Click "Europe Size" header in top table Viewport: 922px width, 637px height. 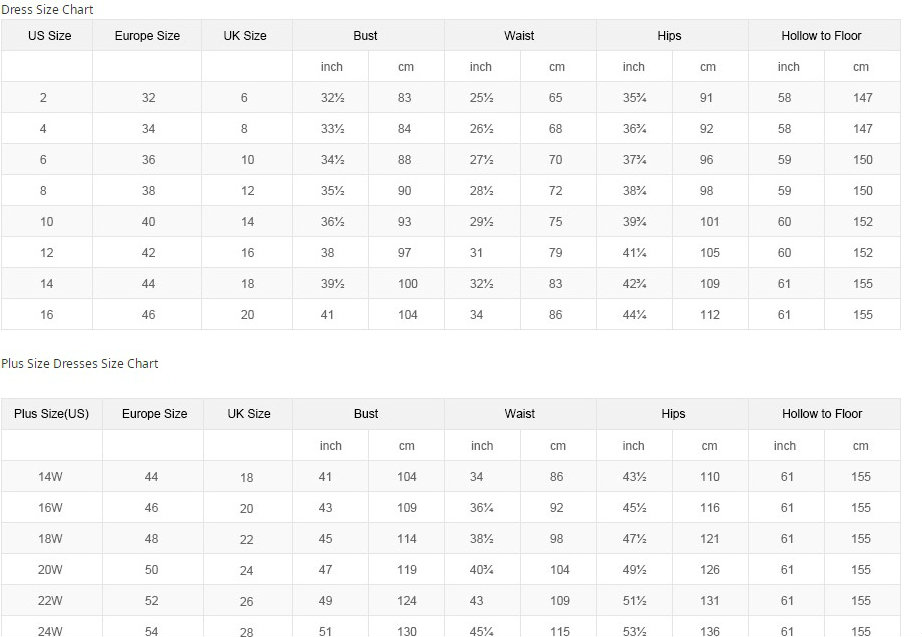(147, 36)
